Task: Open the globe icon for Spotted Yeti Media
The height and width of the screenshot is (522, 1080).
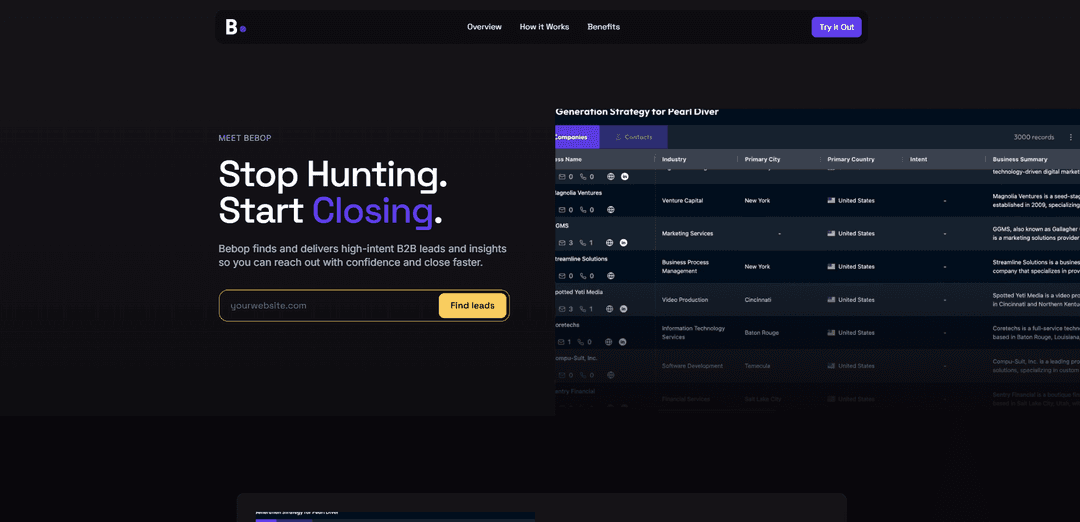Action: click(x=610, y=309)
